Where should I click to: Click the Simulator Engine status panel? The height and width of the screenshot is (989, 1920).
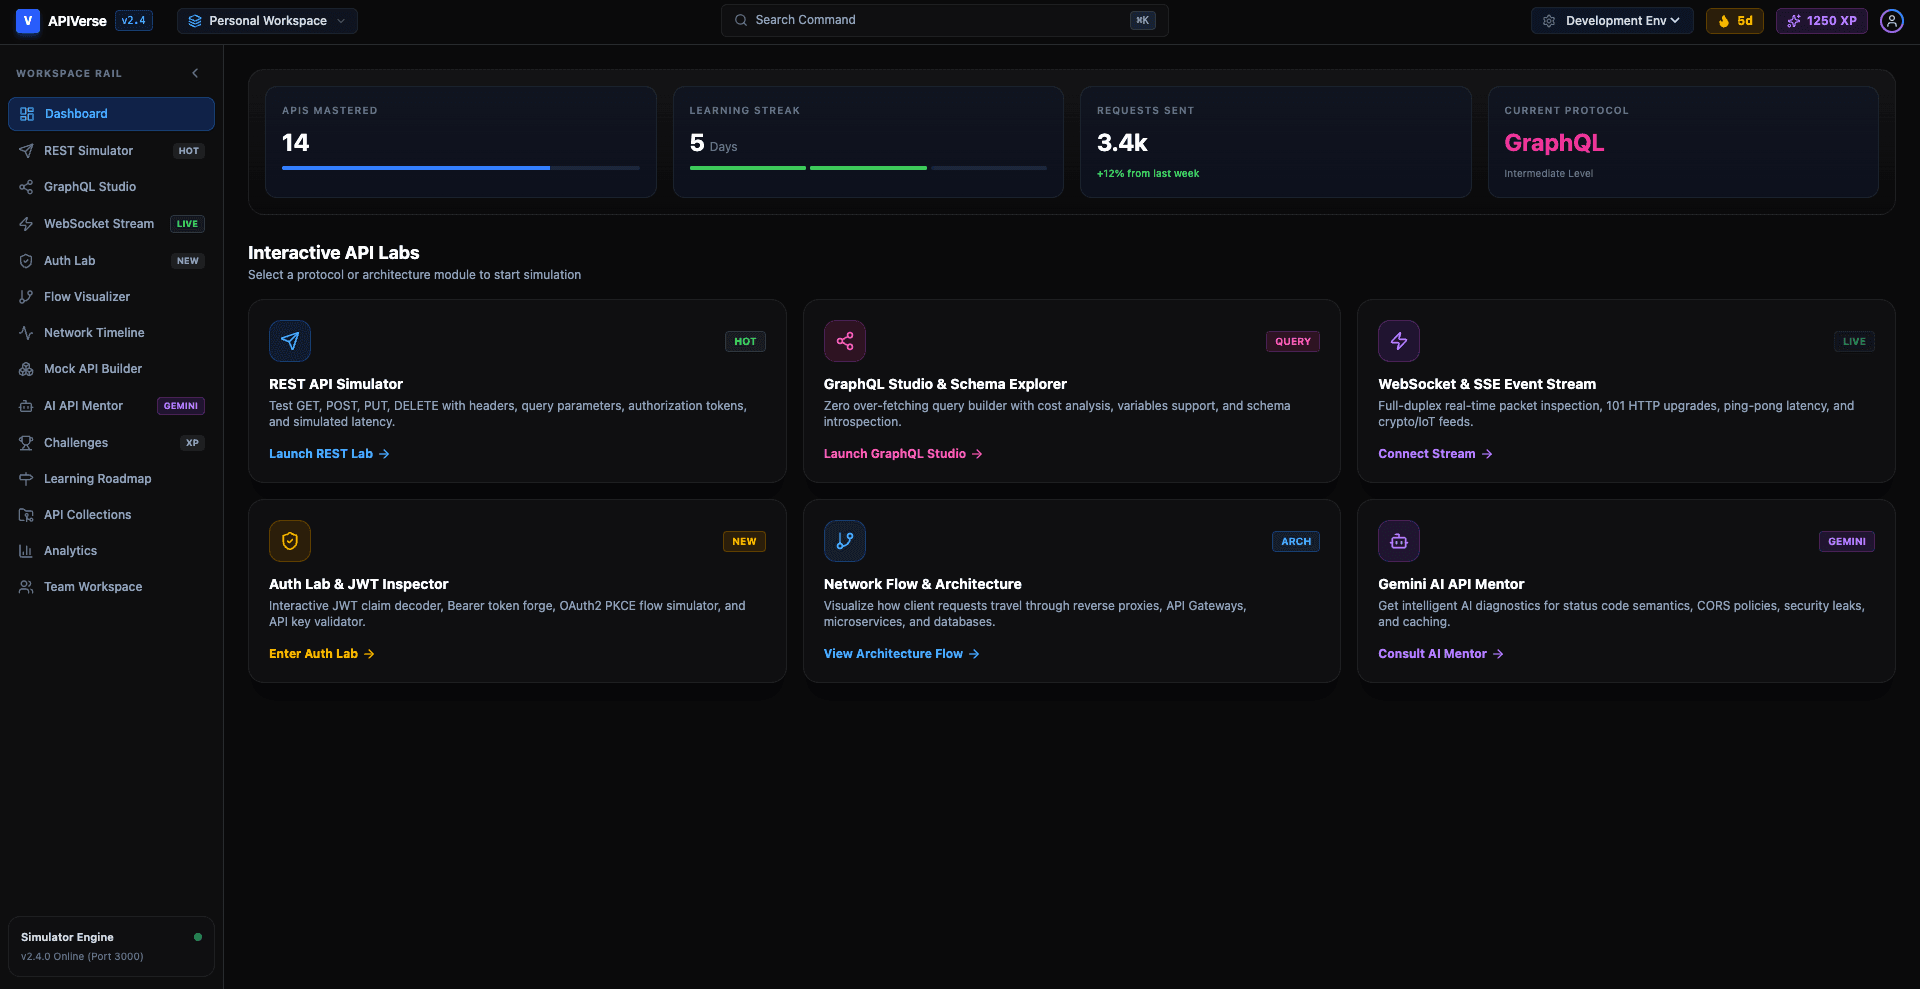point(111,946)
